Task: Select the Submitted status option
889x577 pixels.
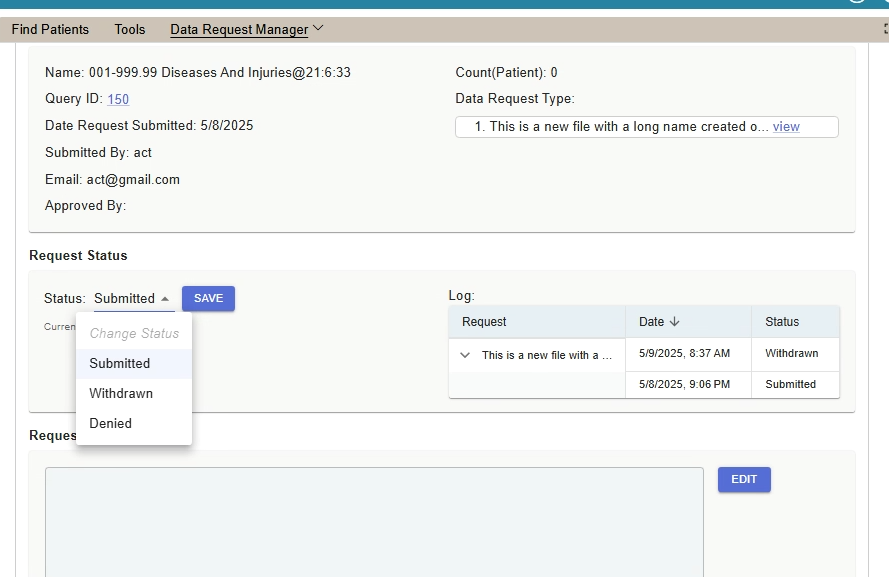Action: point(120,364)
